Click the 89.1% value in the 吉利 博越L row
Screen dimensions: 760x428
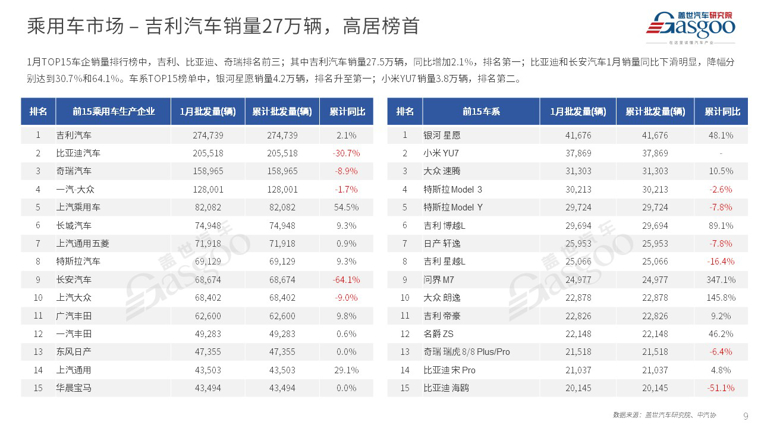pos(721,225)
